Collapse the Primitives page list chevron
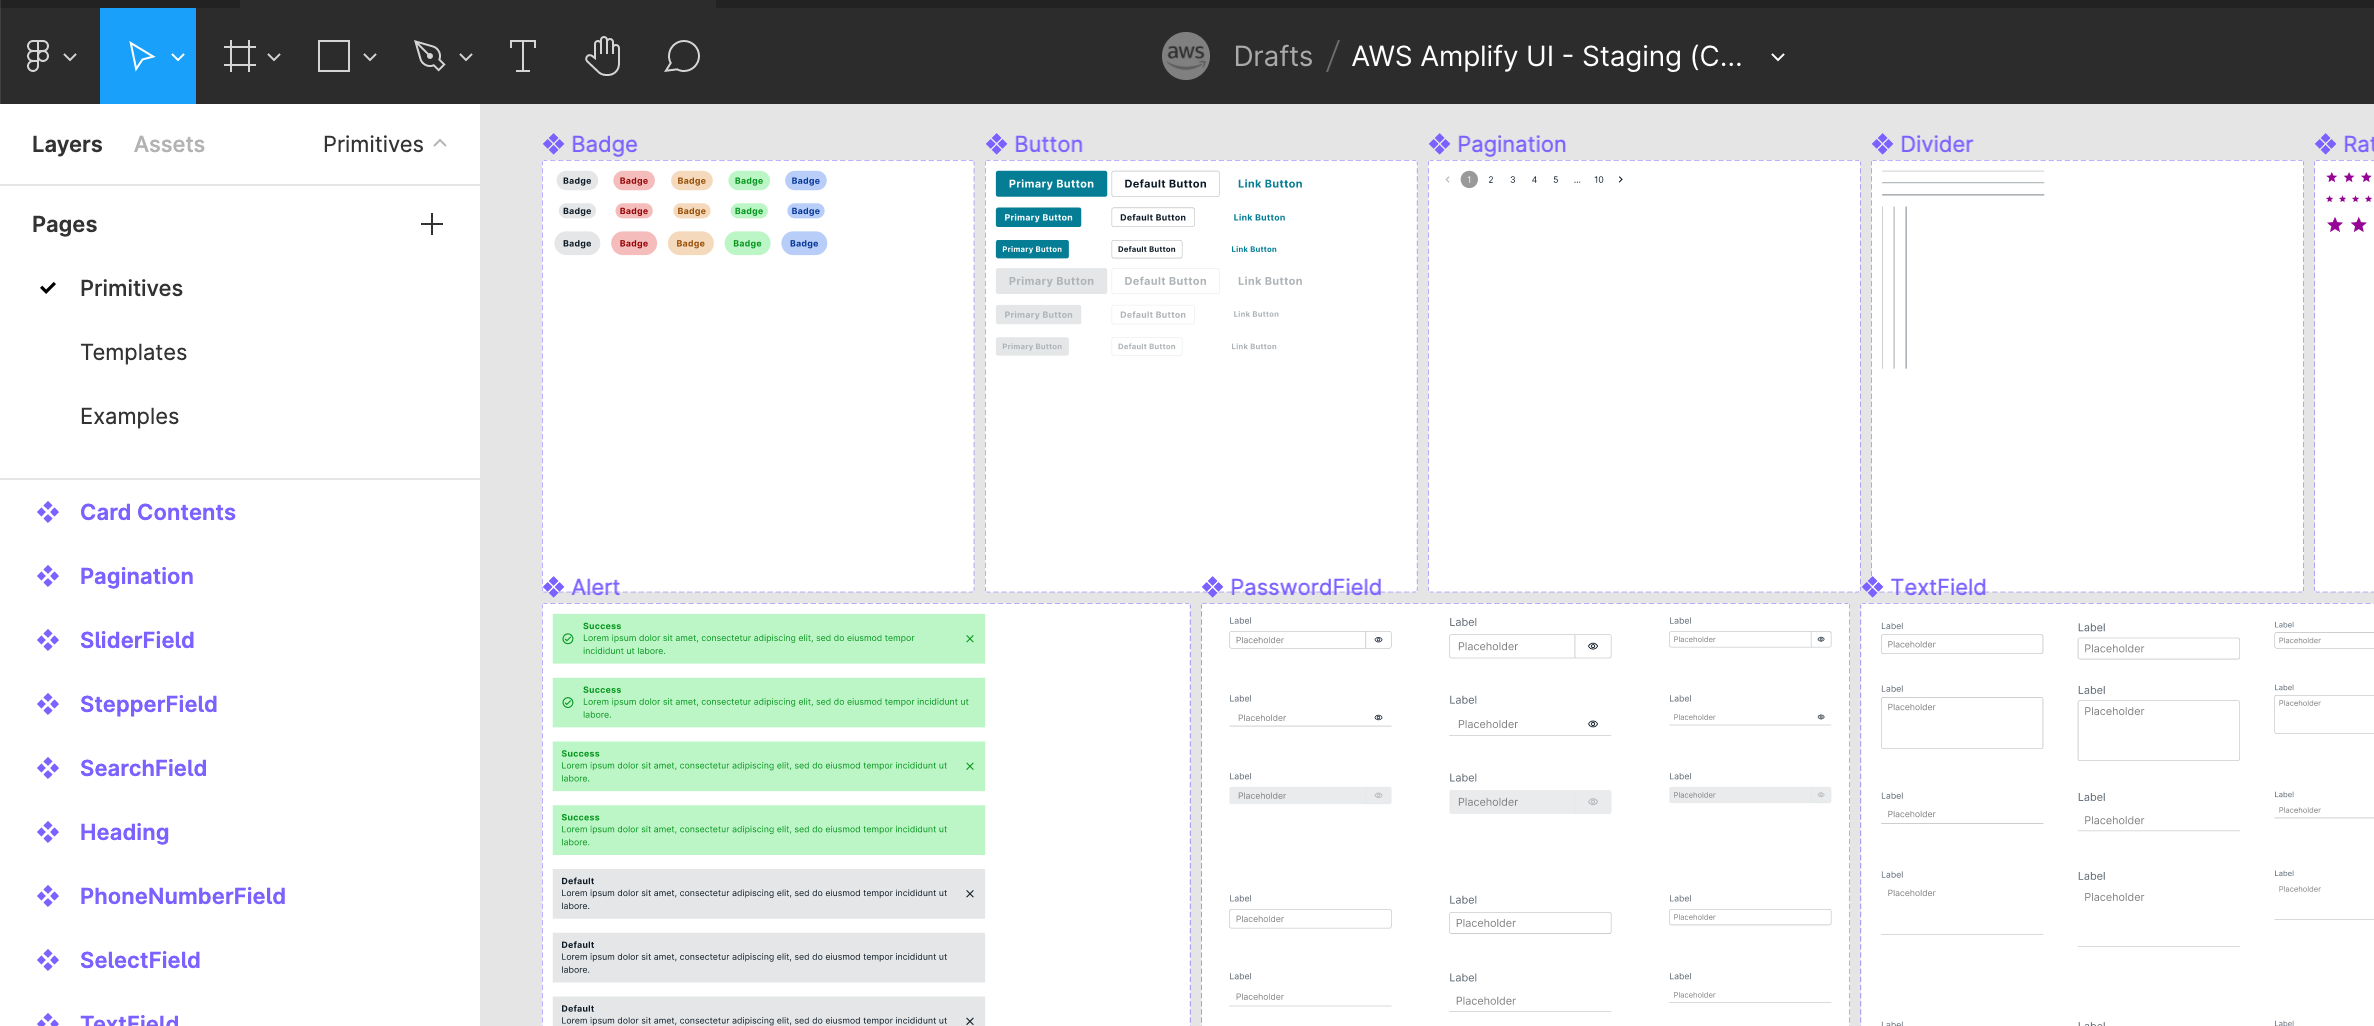The width and height of the screenshot is (2374, 1026). point(440,144)
